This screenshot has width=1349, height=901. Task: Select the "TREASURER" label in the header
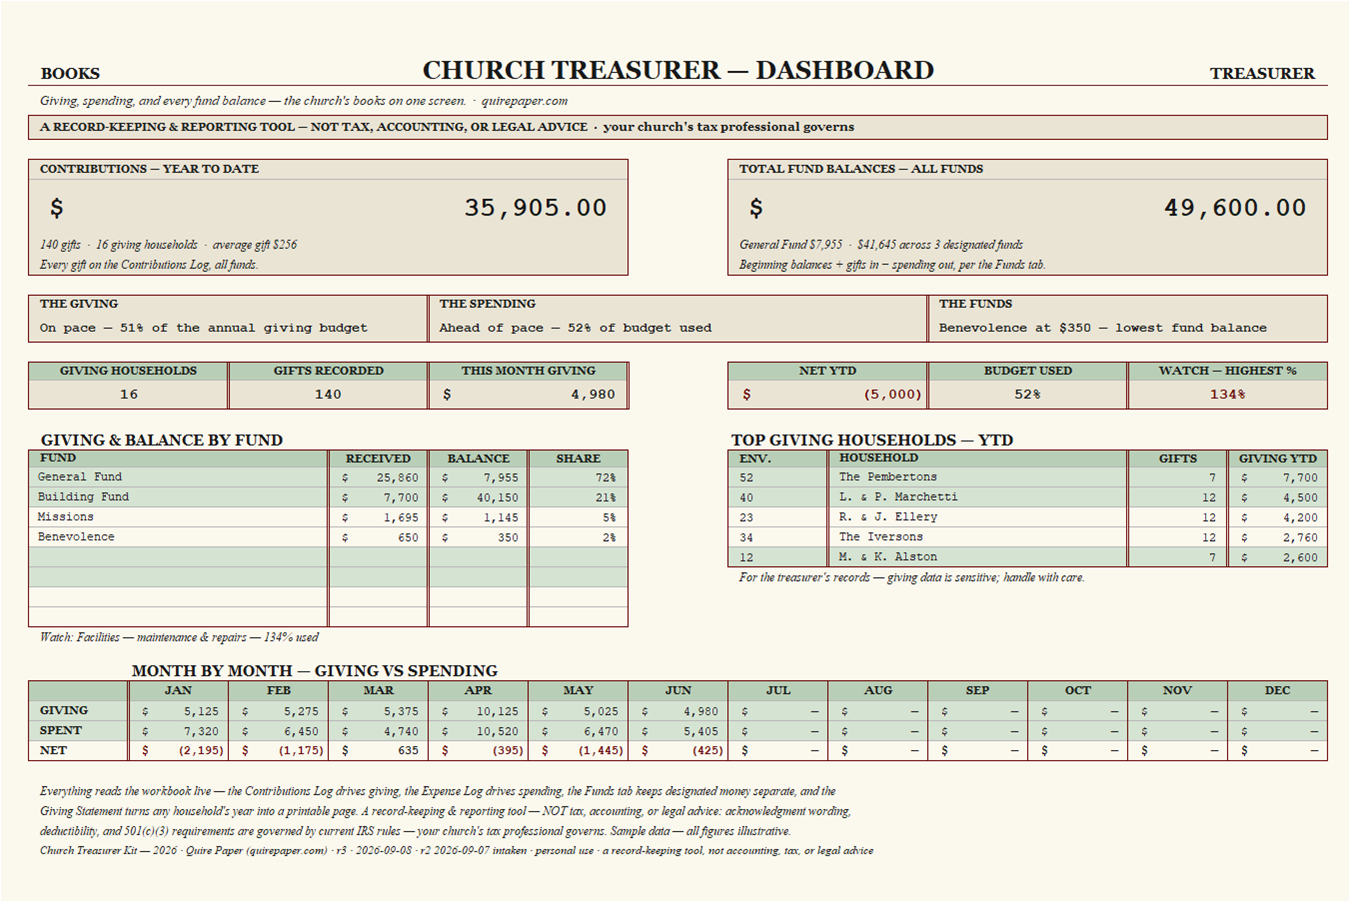pos(1262,74)
